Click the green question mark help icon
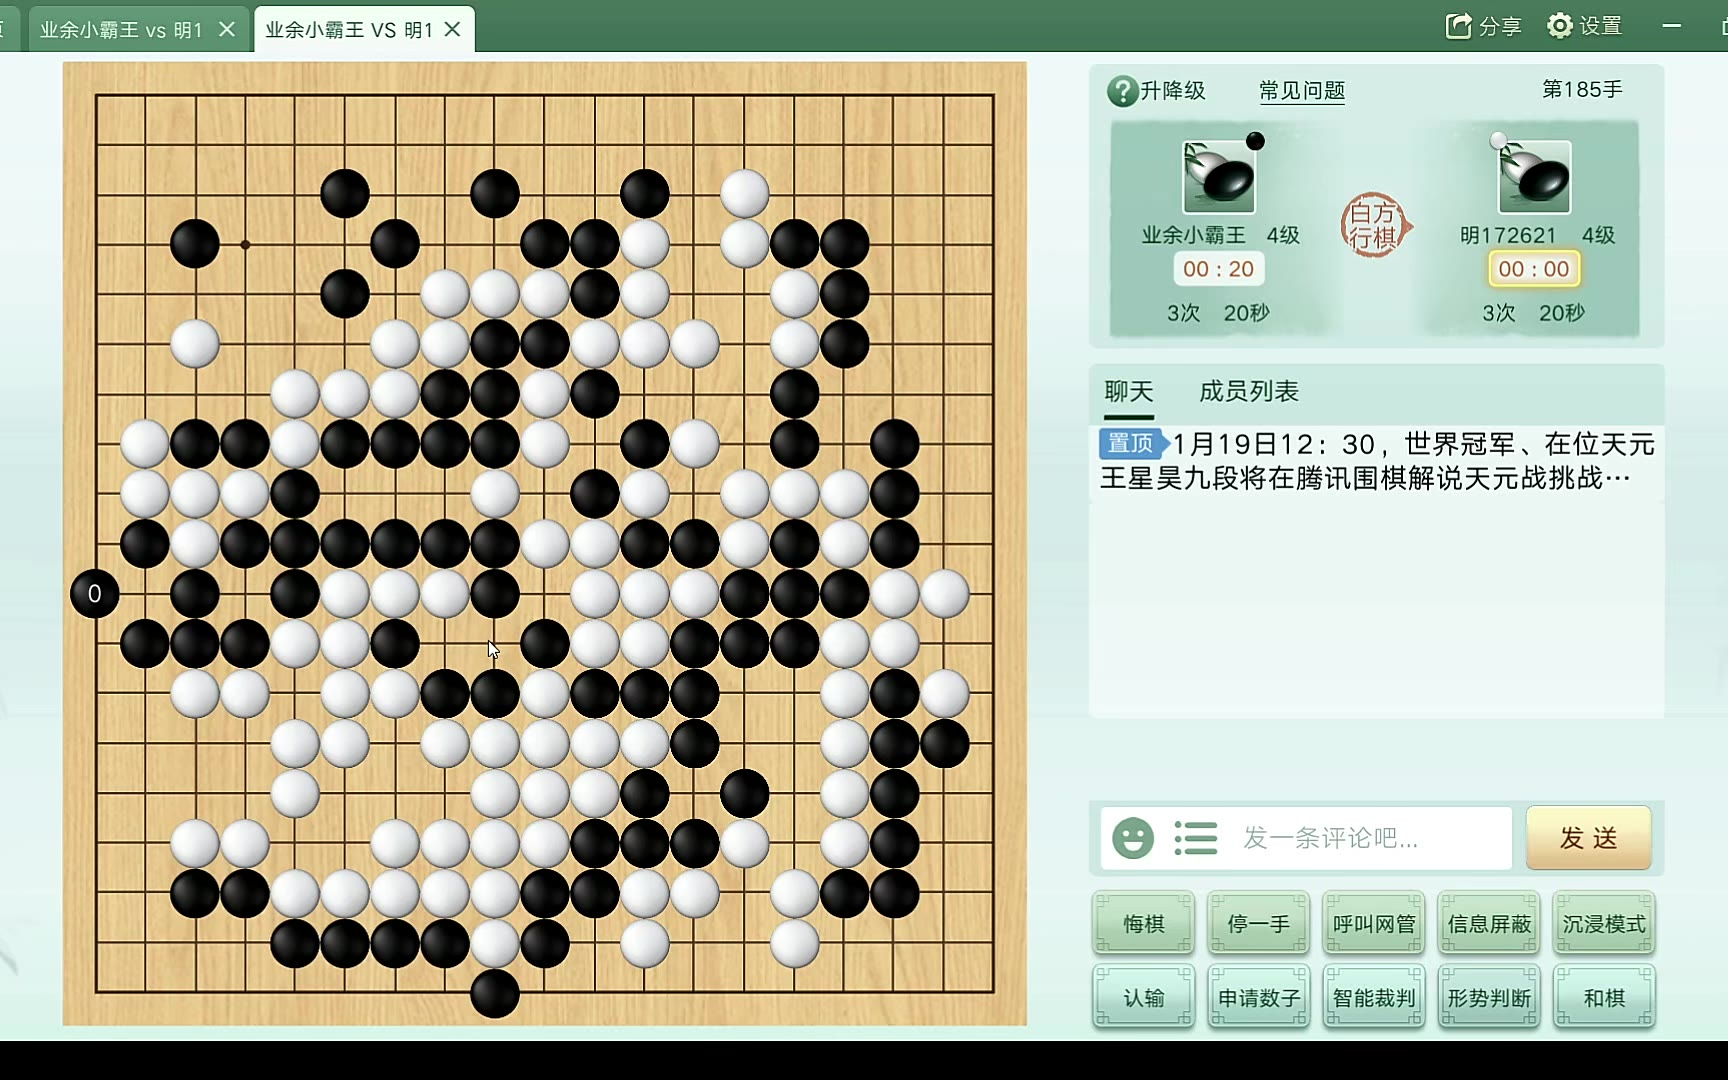The height and width of the screenshot is (1080, 1728). coord(1122,91)
